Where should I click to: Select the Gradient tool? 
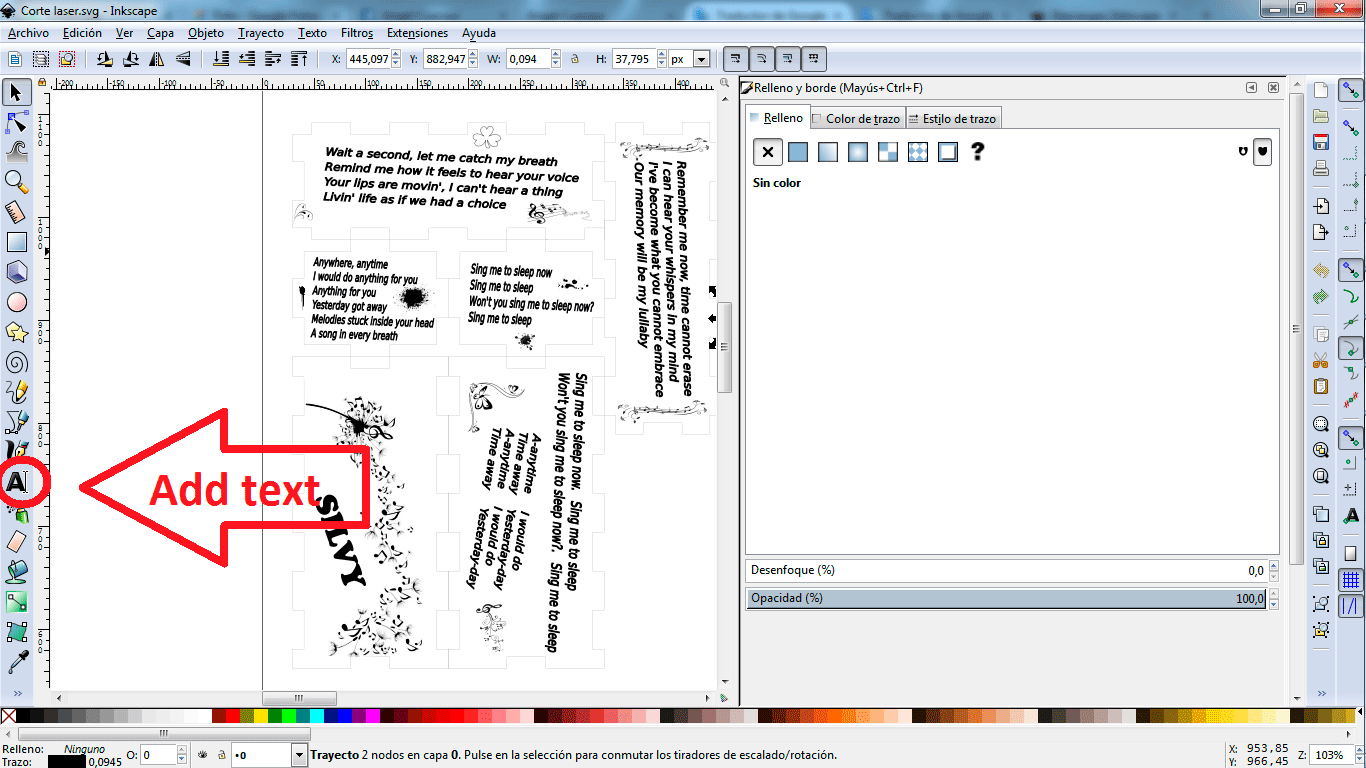(16, 601)
